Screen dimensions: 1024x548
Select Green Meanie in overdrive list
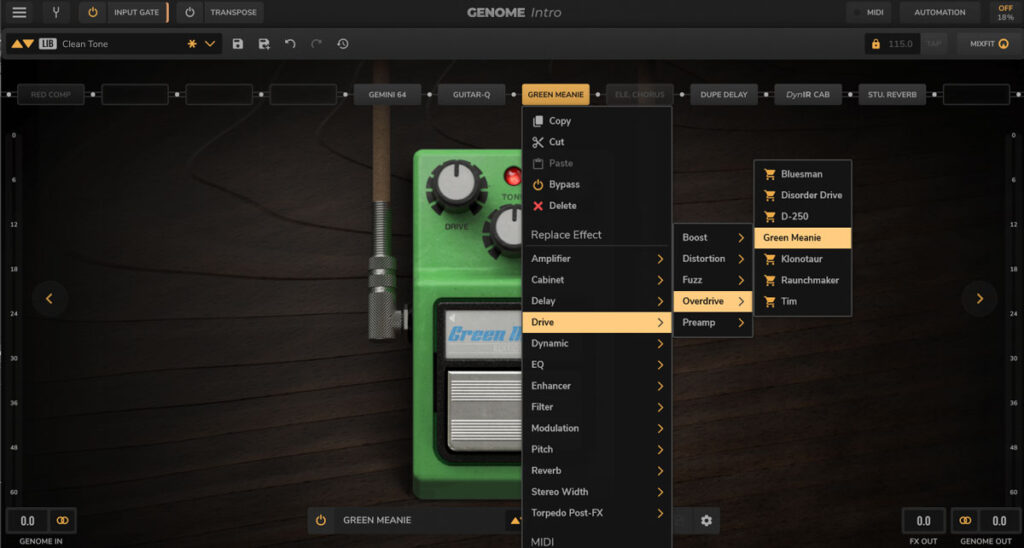coord(803,238)
